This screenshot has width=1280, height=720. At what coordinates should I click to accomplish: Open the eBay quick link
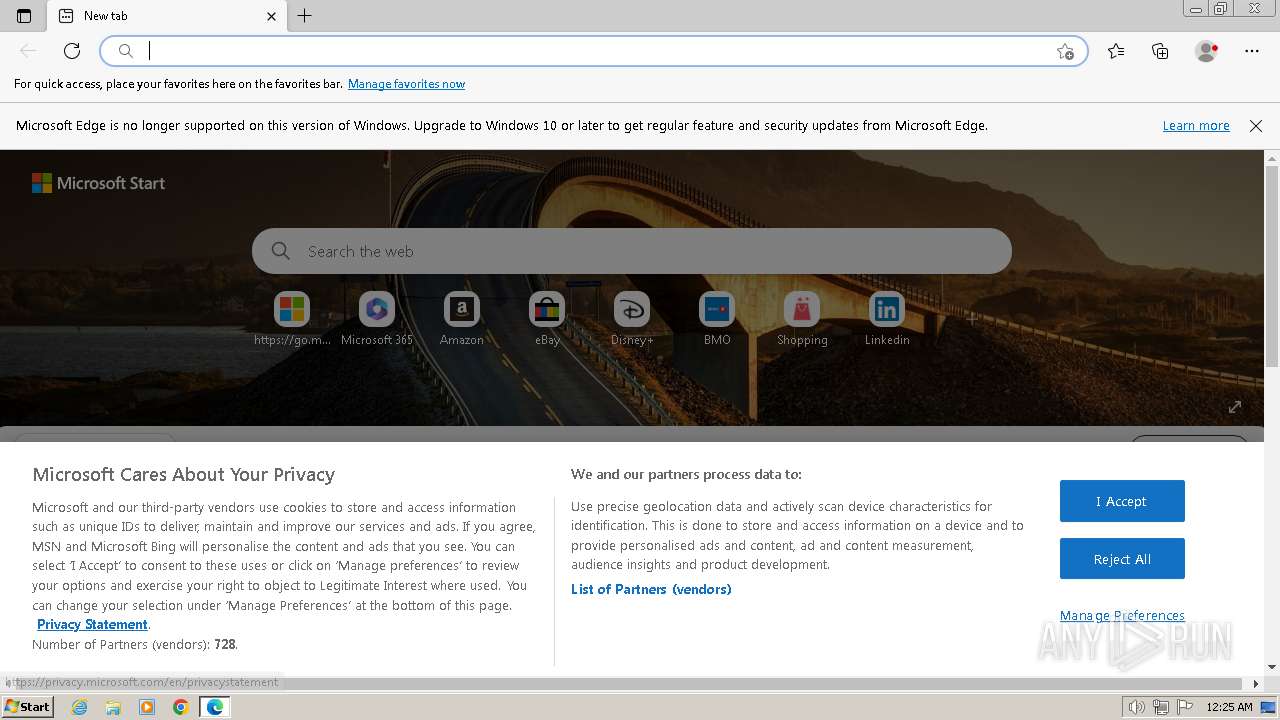(547, 319)
